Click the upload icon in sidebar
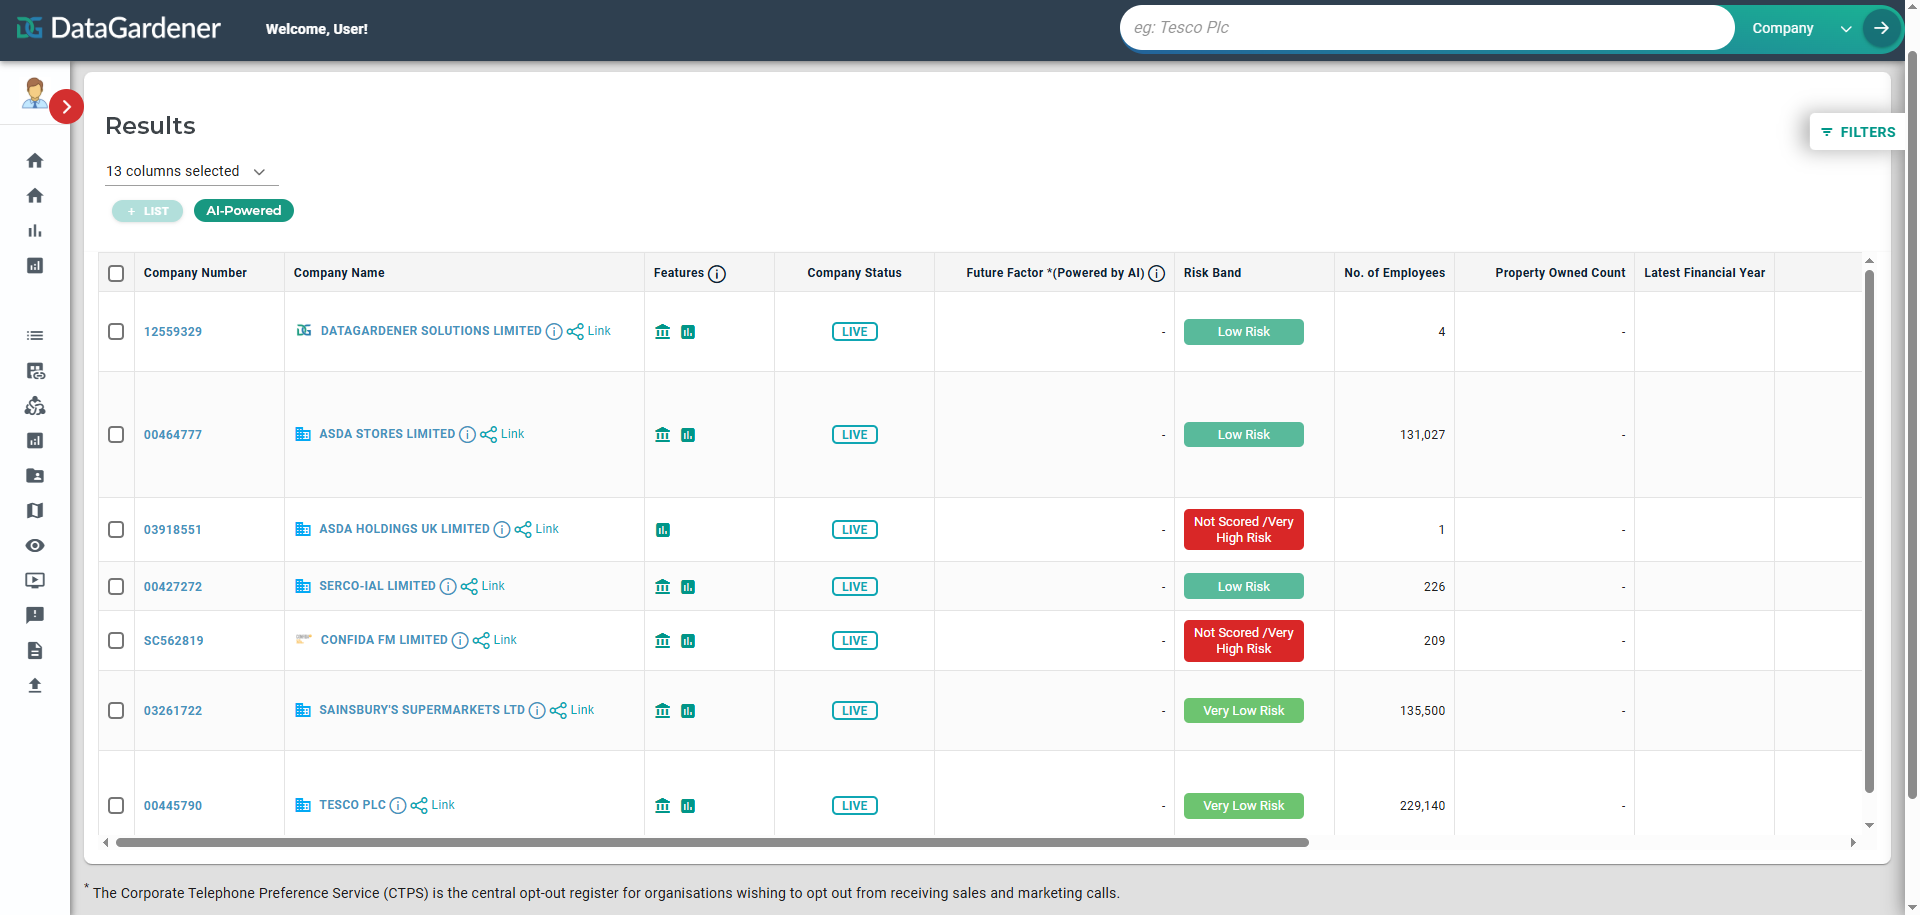Viewport: 1920px width, 915px height. [35, 686]
